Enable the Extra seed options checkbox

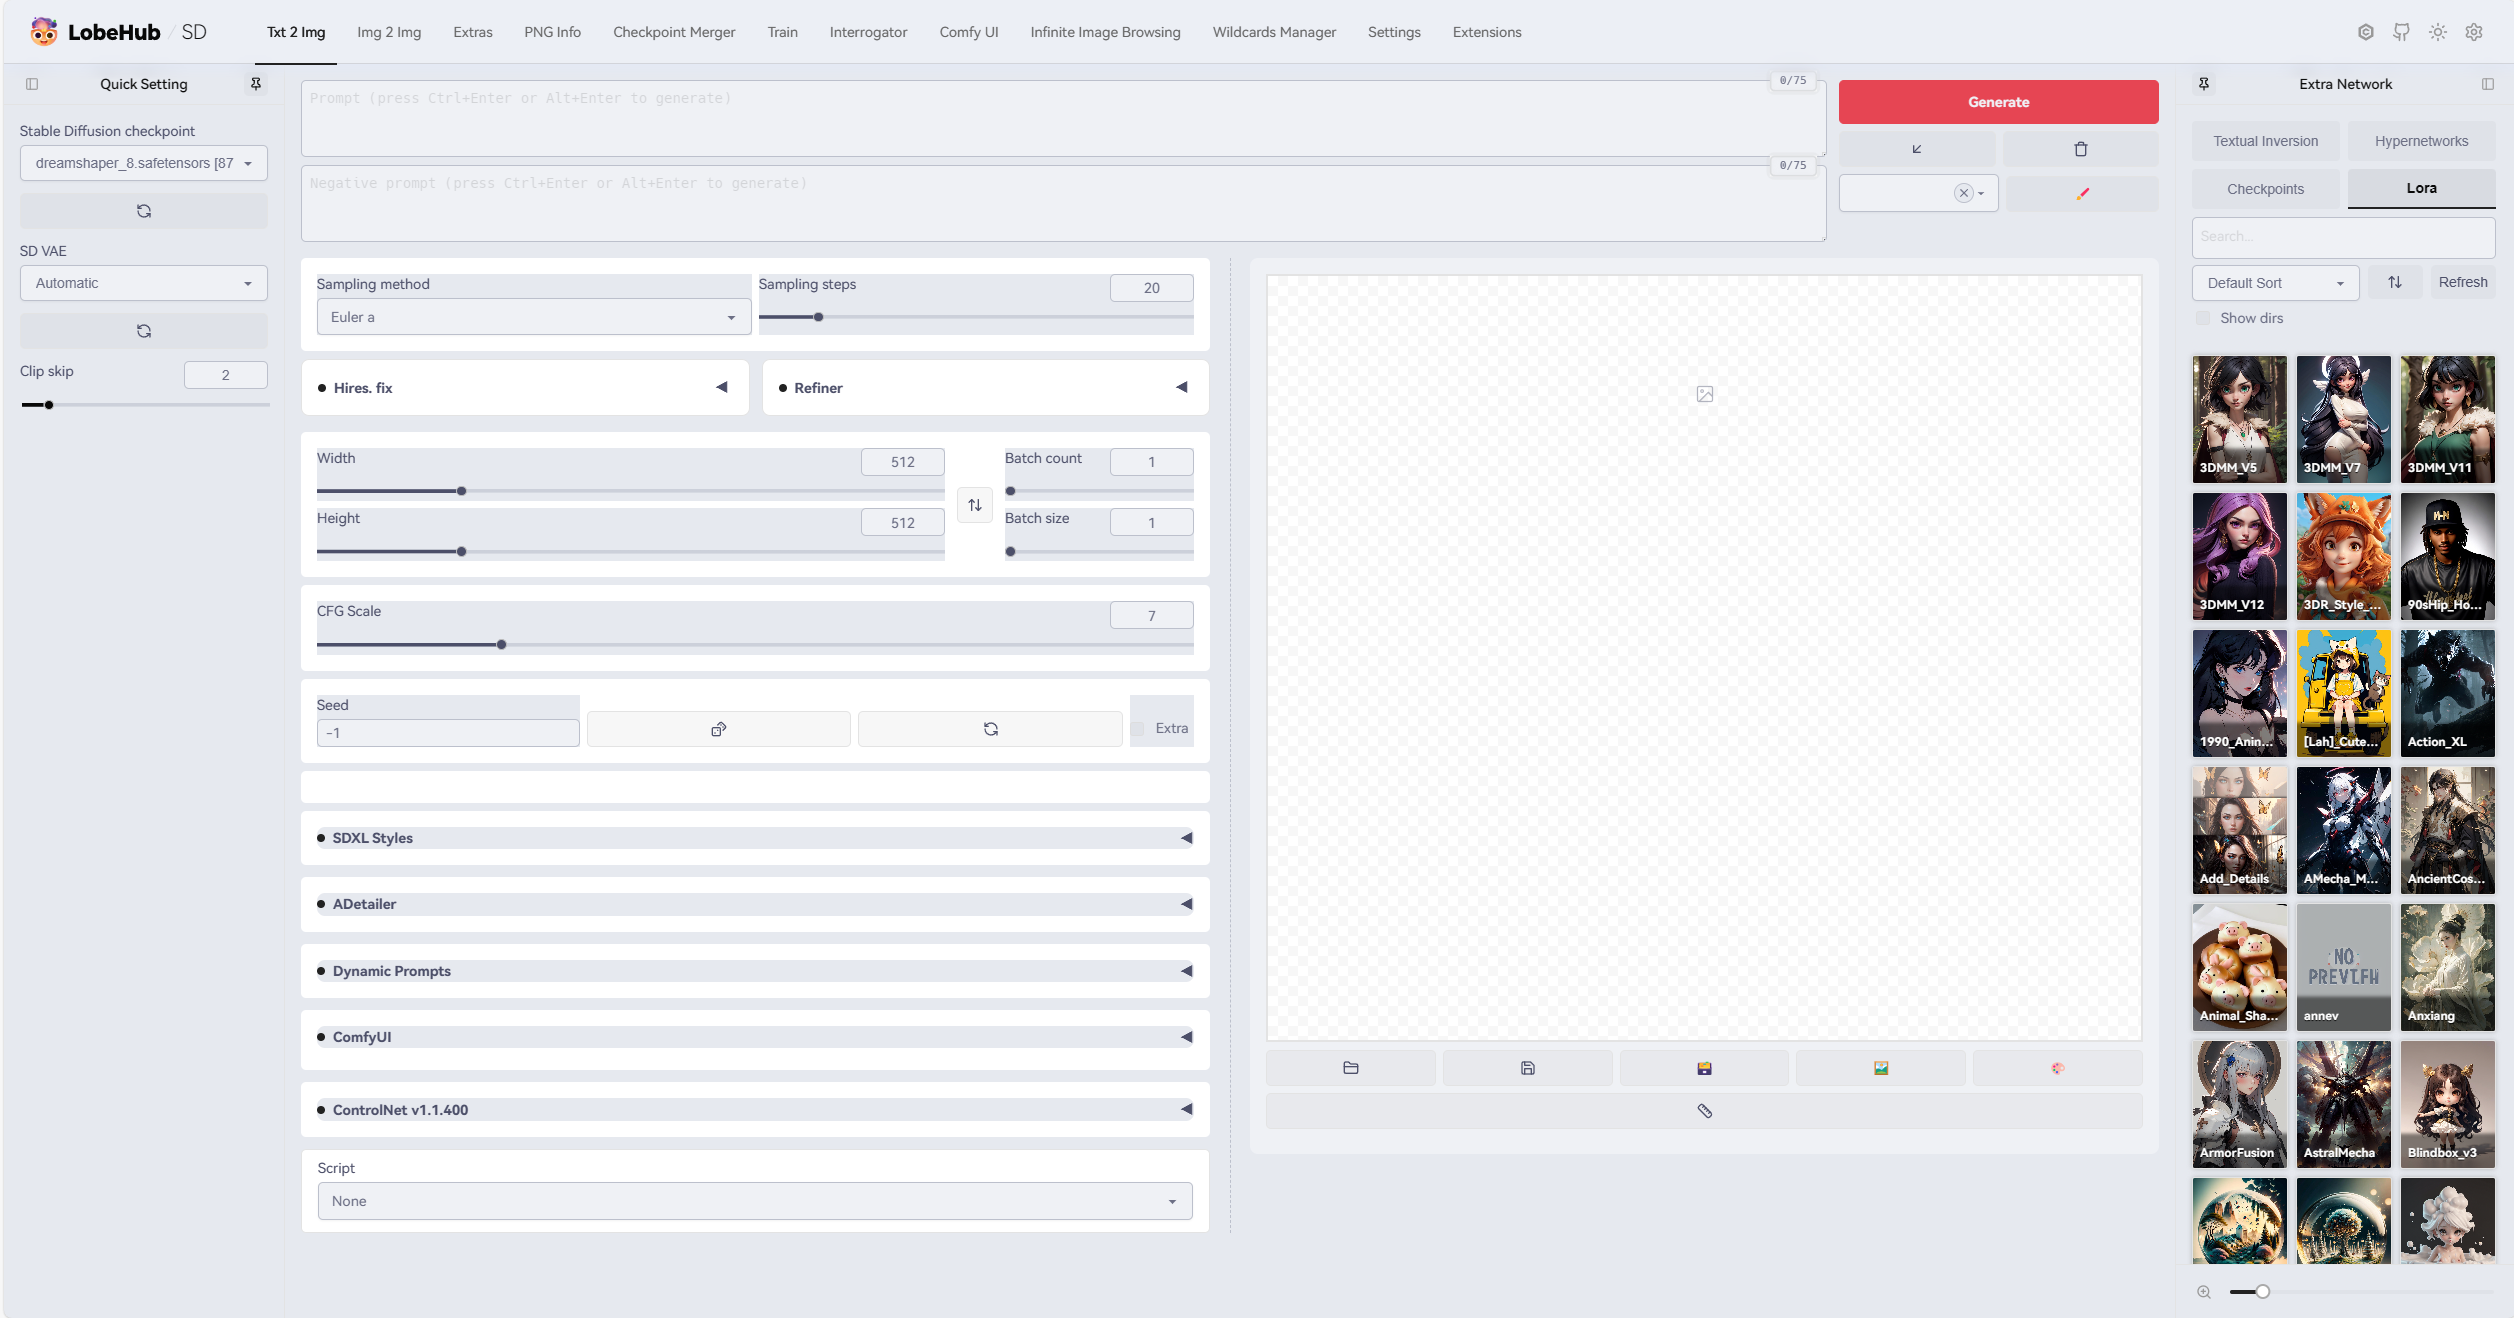coord(1138,729)
